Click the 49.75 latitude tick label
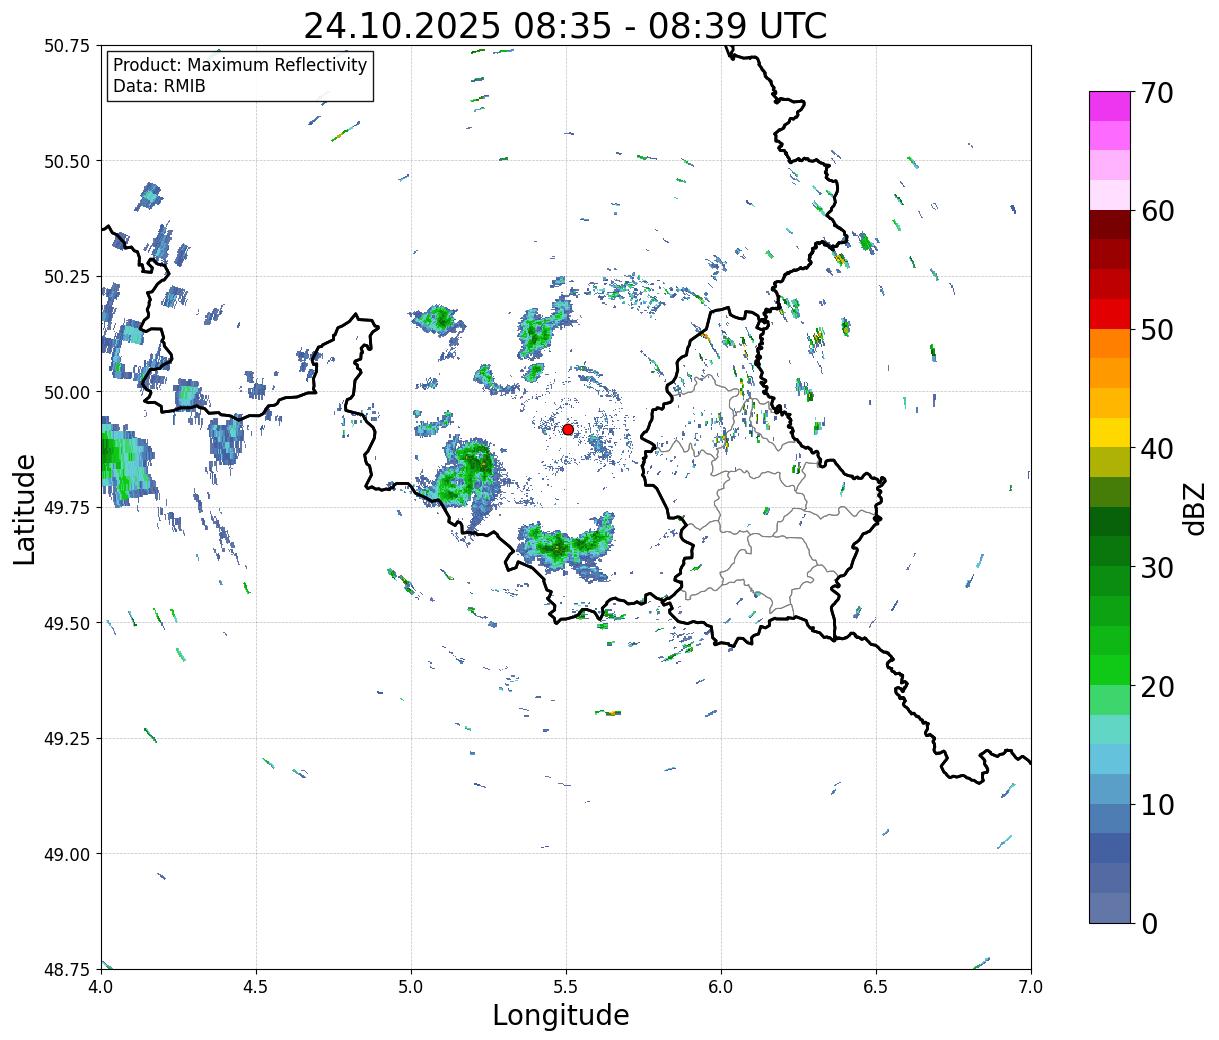 pyautogui.click(x=66, y=508)
